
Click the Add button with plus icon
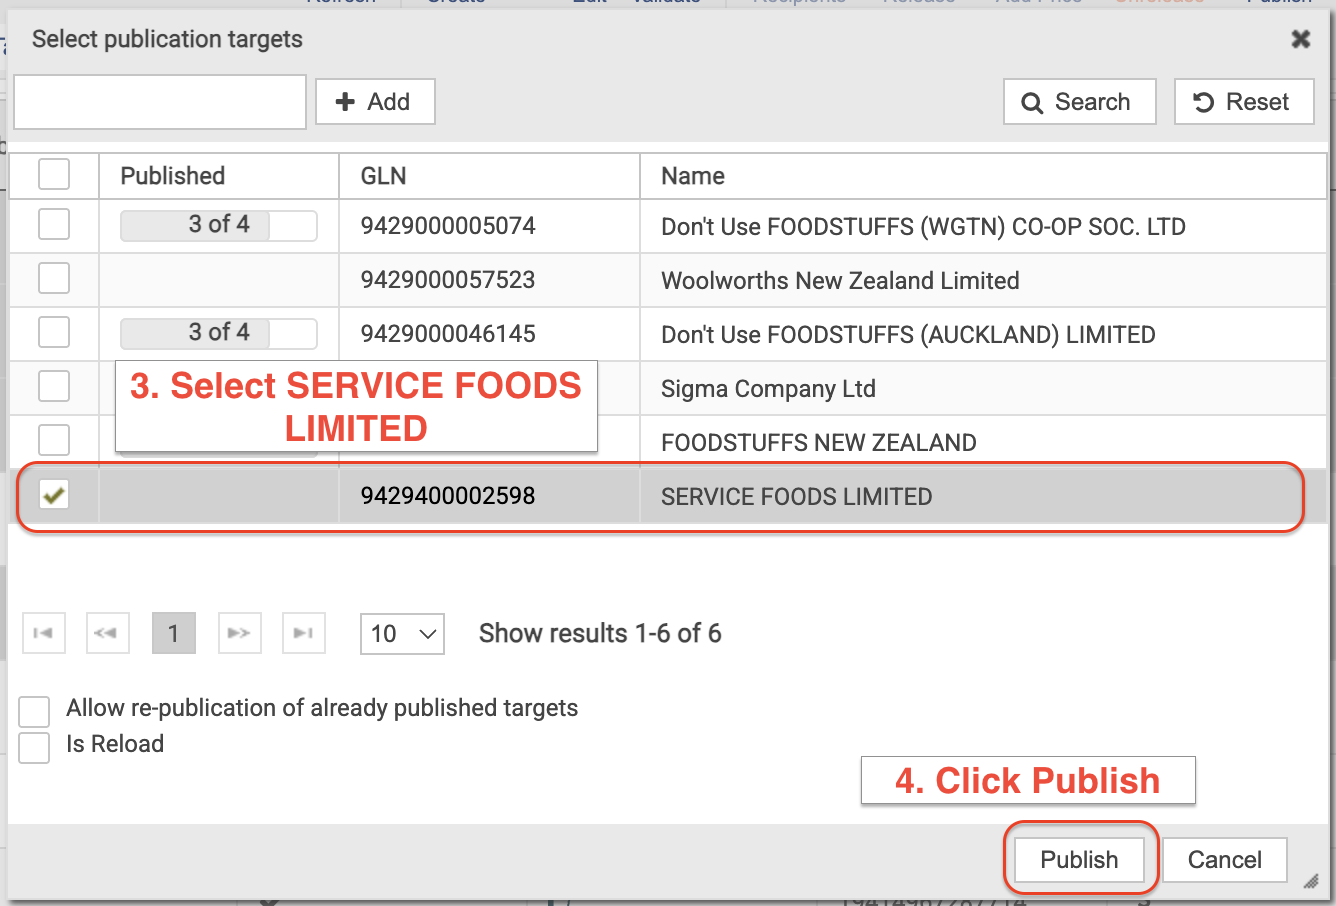[x=375, y=102]
